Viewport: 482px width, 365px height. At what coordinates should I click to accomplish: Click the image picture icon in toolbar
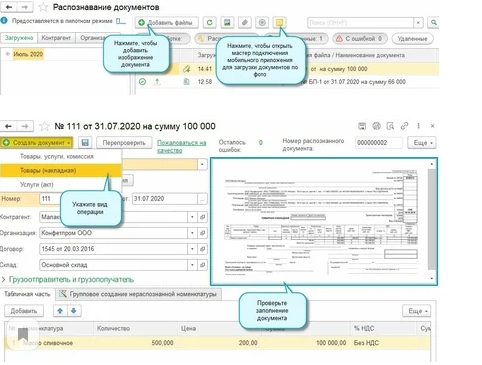tap(227, 22)
